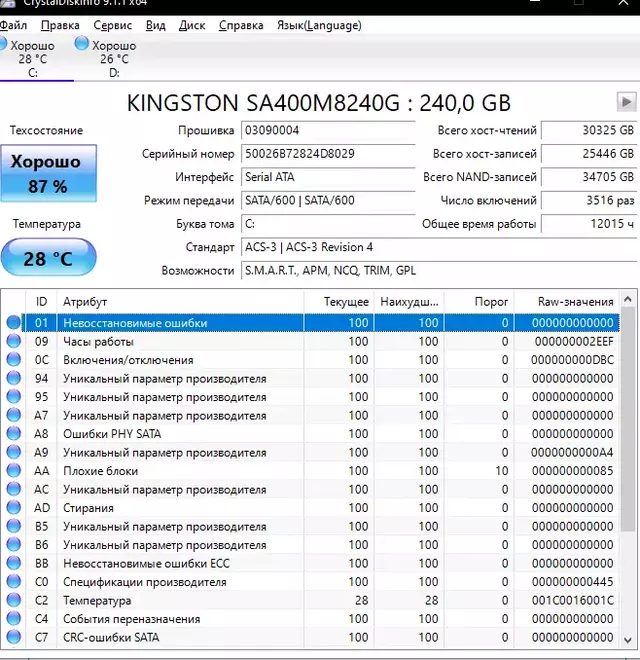Open the Диск menu
The width and height of the screenshot is (640, 660).
[x=192, y=26]
